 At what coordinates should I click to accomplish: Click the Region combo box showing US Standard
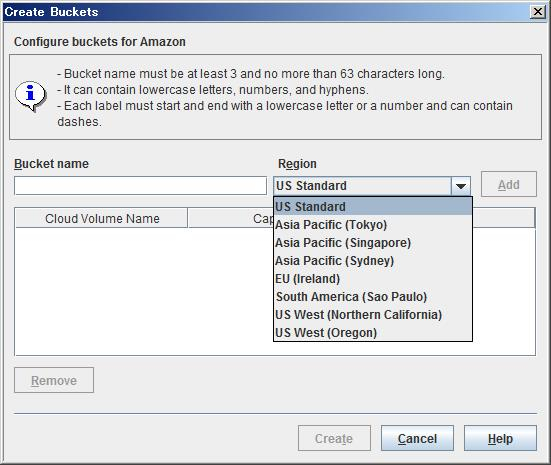372,186
